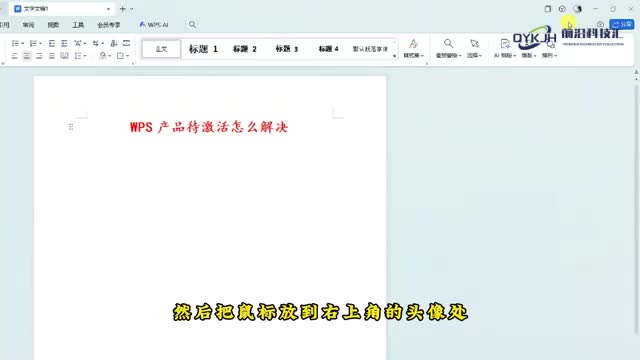Apply the 正文 style
Viewport: 640px width, 360px height.
click(x=161, y=49)
